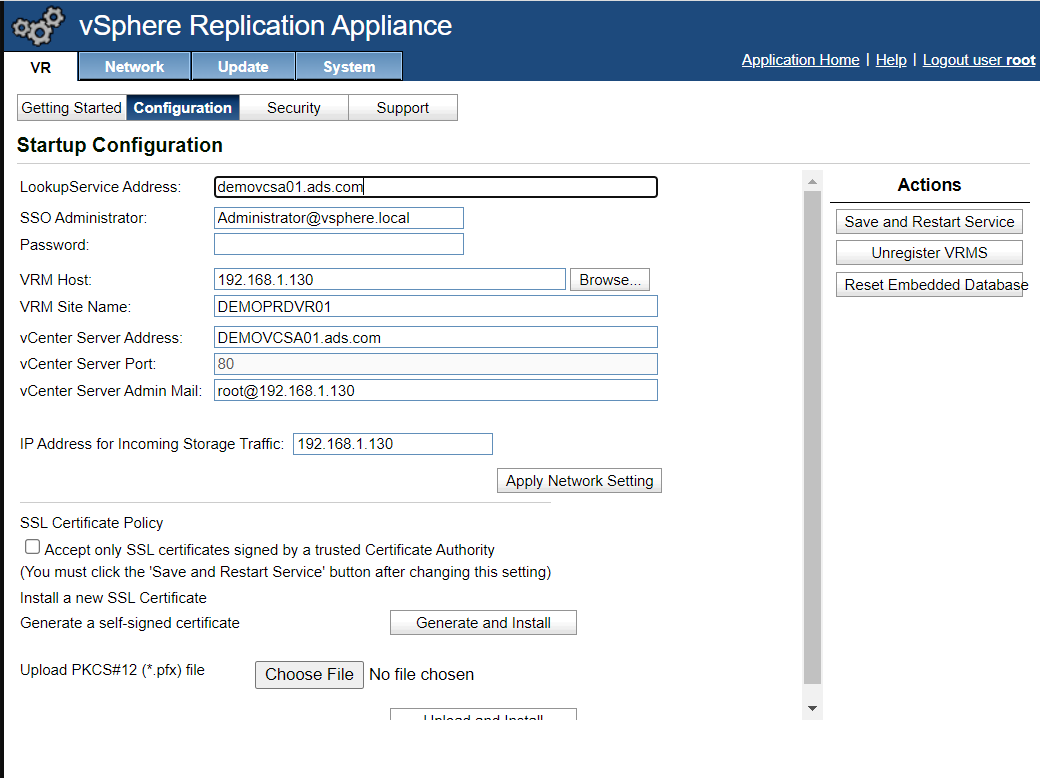Click the 'Actions' panel heading

coord(929,184)
